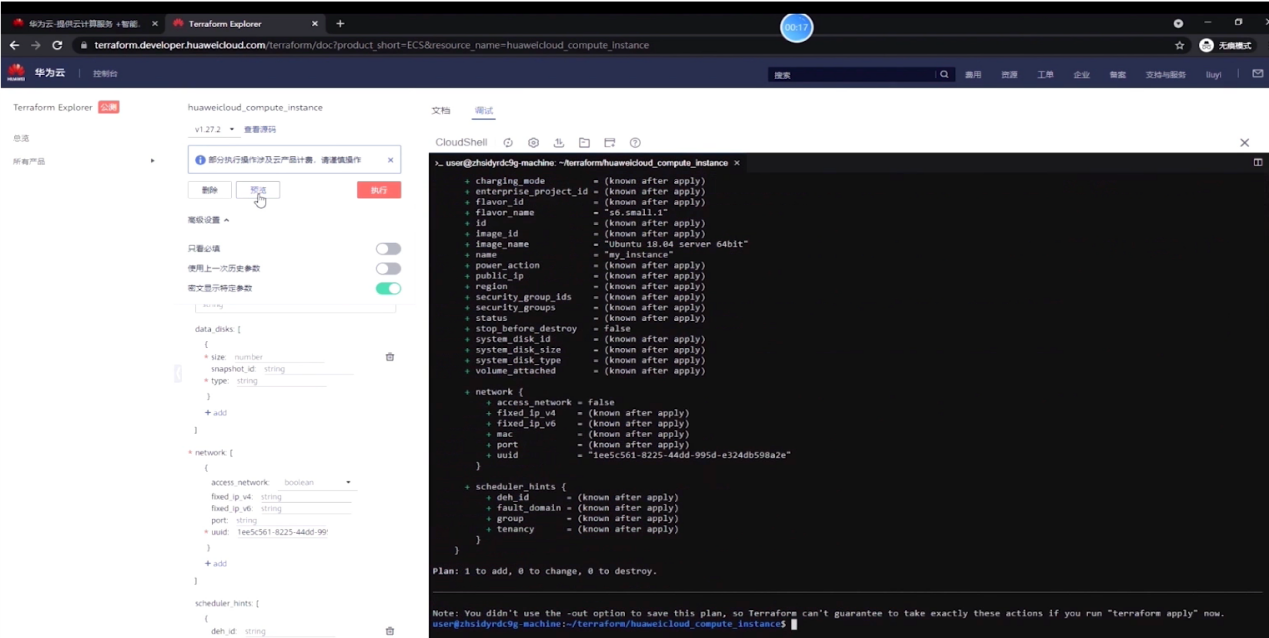Open the mail messages icon
1269x638 pixels.
[1258, 73]
